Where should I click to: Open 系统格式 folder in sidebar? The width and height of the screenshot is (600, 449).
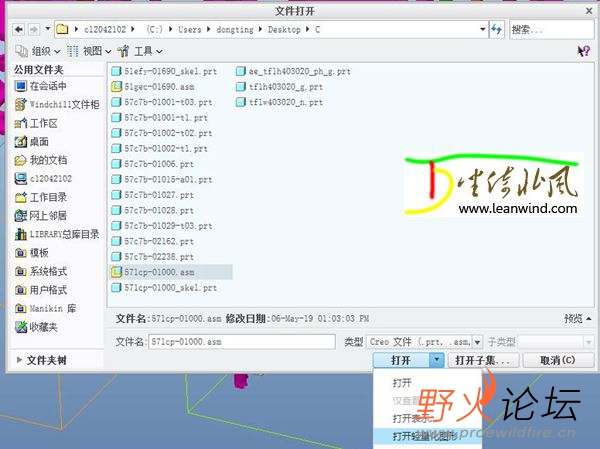41,271
